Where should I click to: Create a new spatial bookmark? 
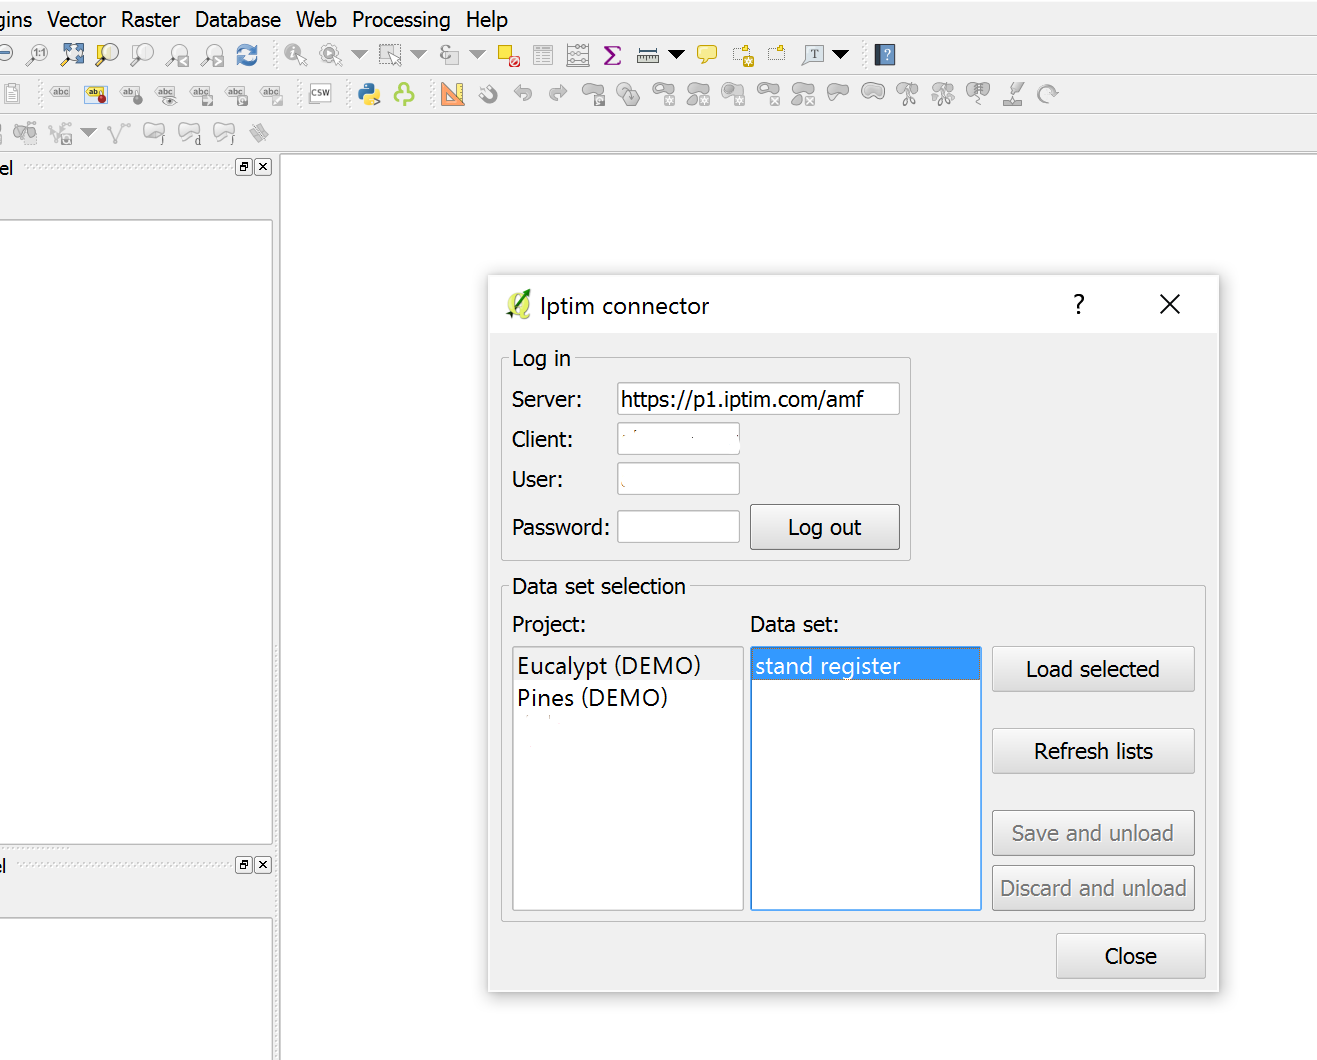point(744,55)
